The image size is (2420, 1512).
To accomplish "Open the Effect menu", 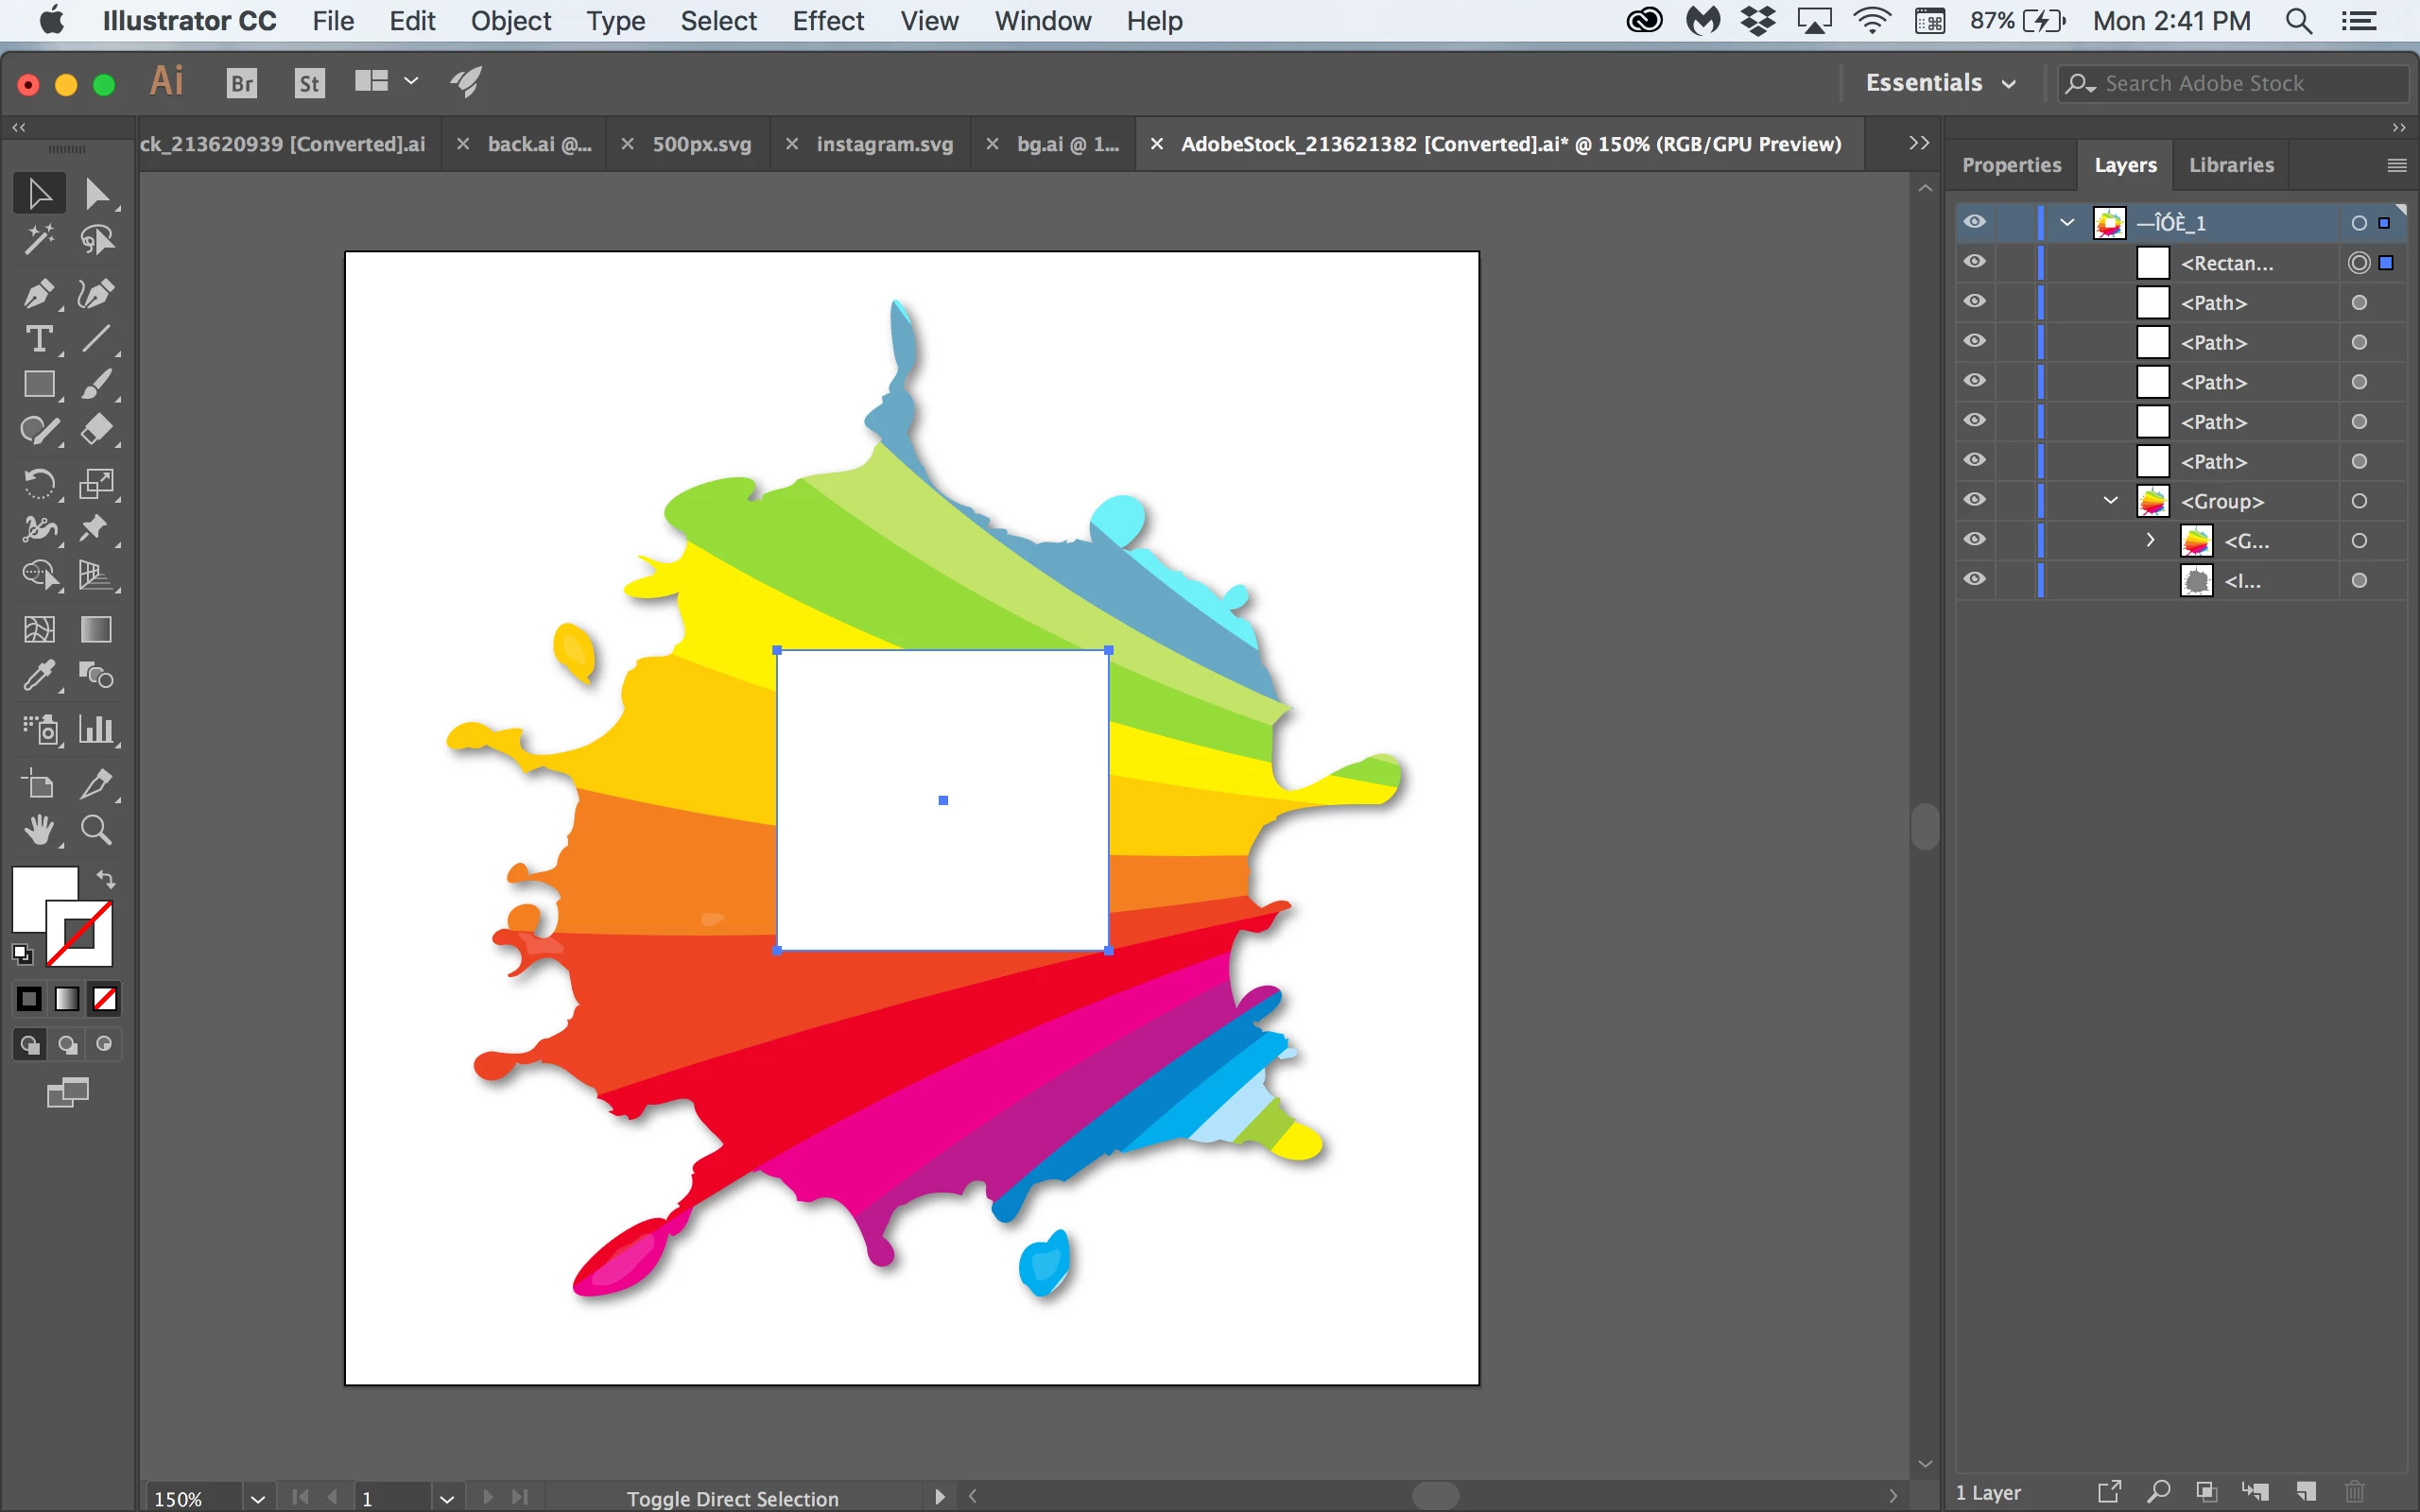I will pyautogui.click(x=827, y=21).
